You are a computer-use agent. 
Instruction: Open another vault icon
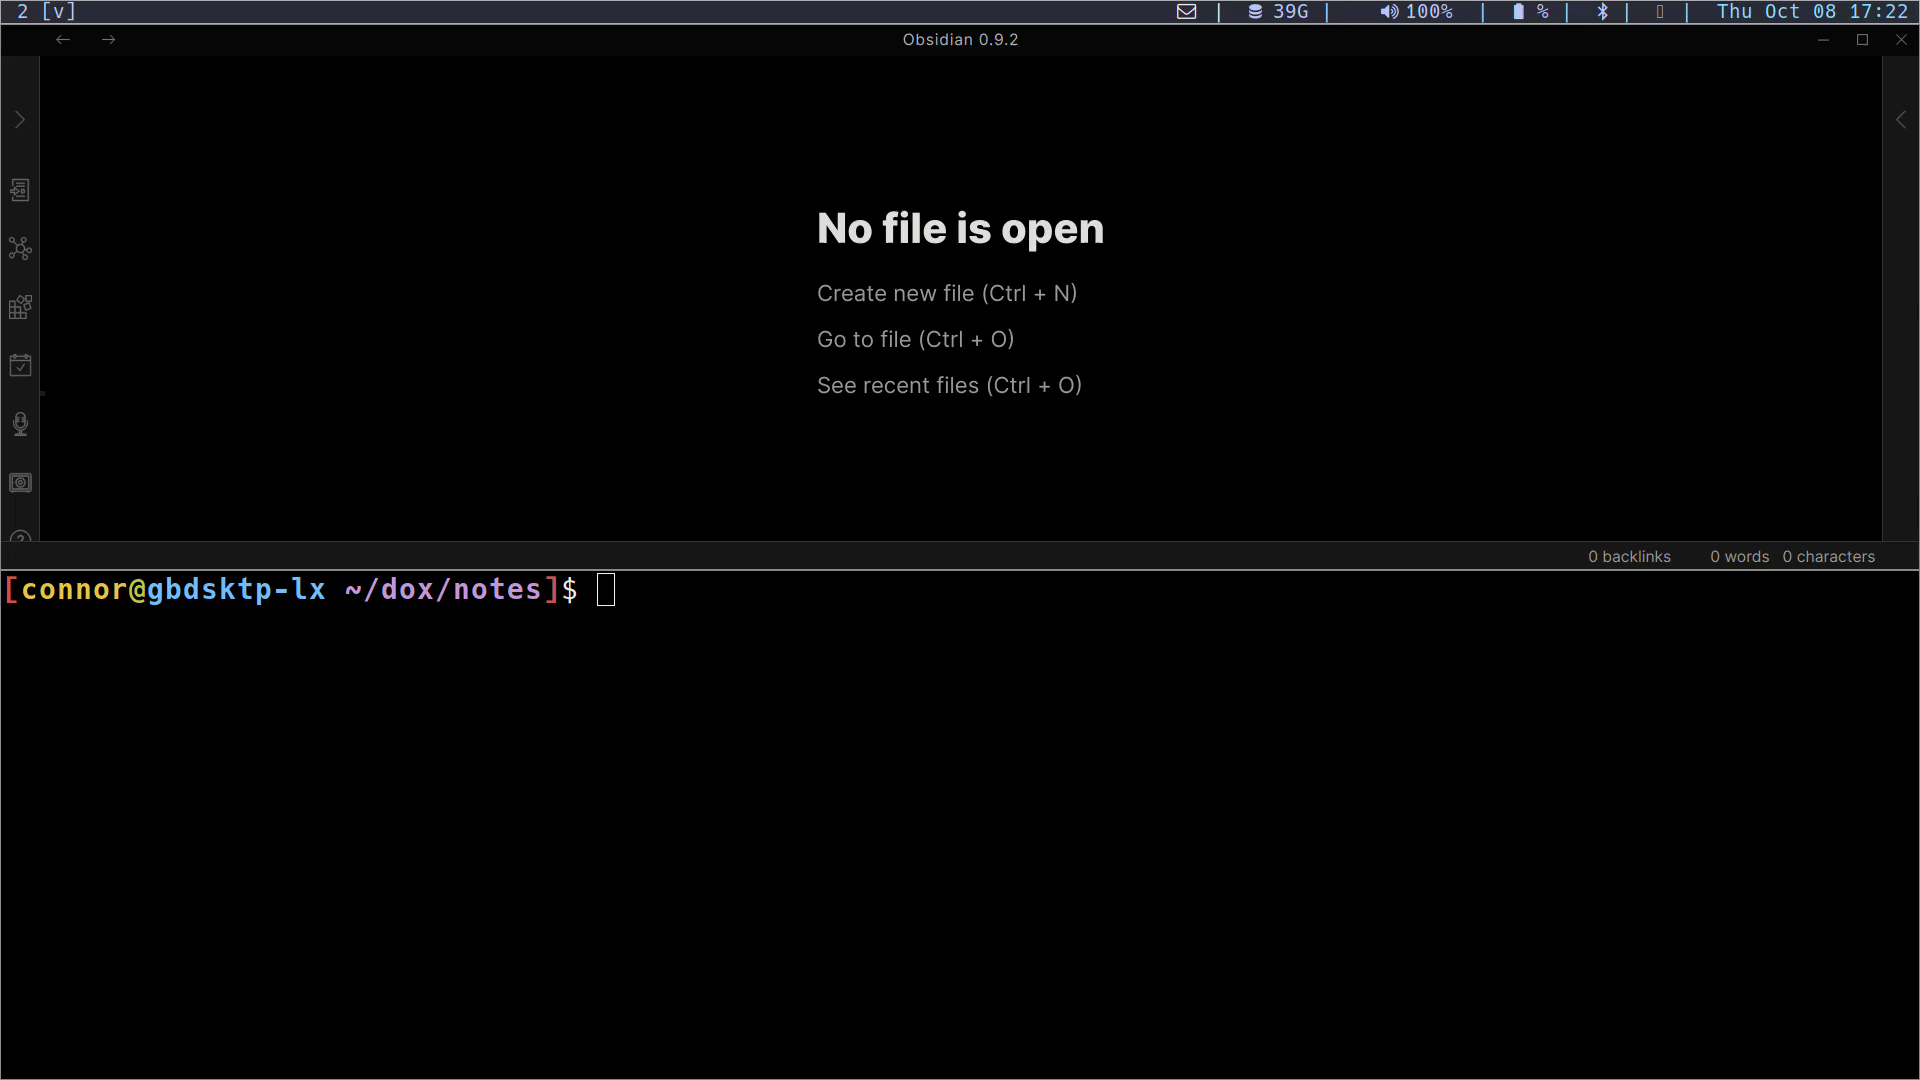point(20,483)
